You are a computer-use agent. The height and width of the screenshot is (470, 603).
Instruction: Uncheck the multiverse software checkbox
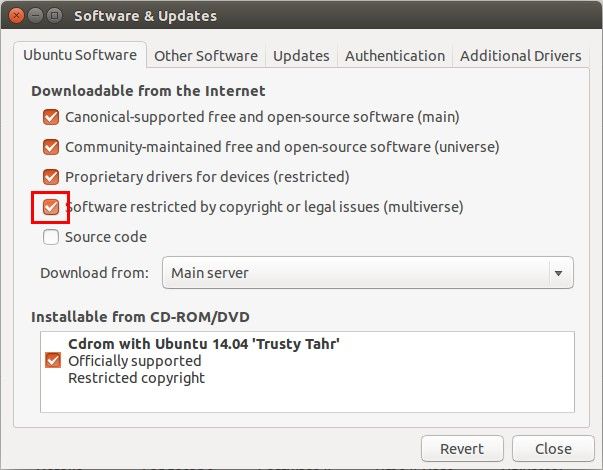point(52,207)
